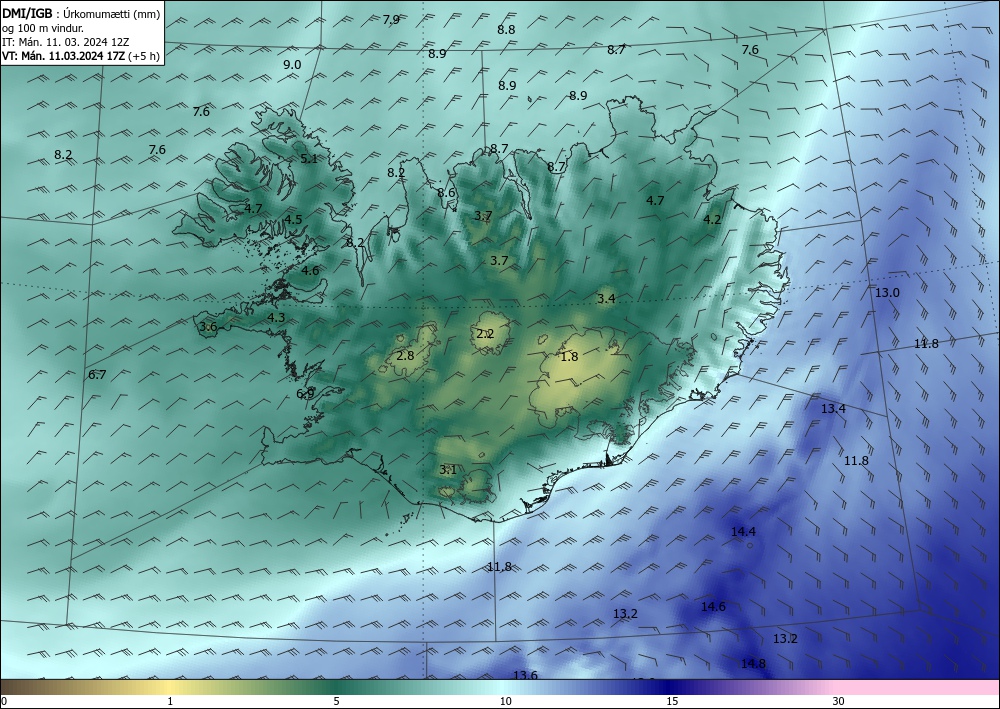Select the 13.4 value label

pyautogui.click(x=833, y=409)
